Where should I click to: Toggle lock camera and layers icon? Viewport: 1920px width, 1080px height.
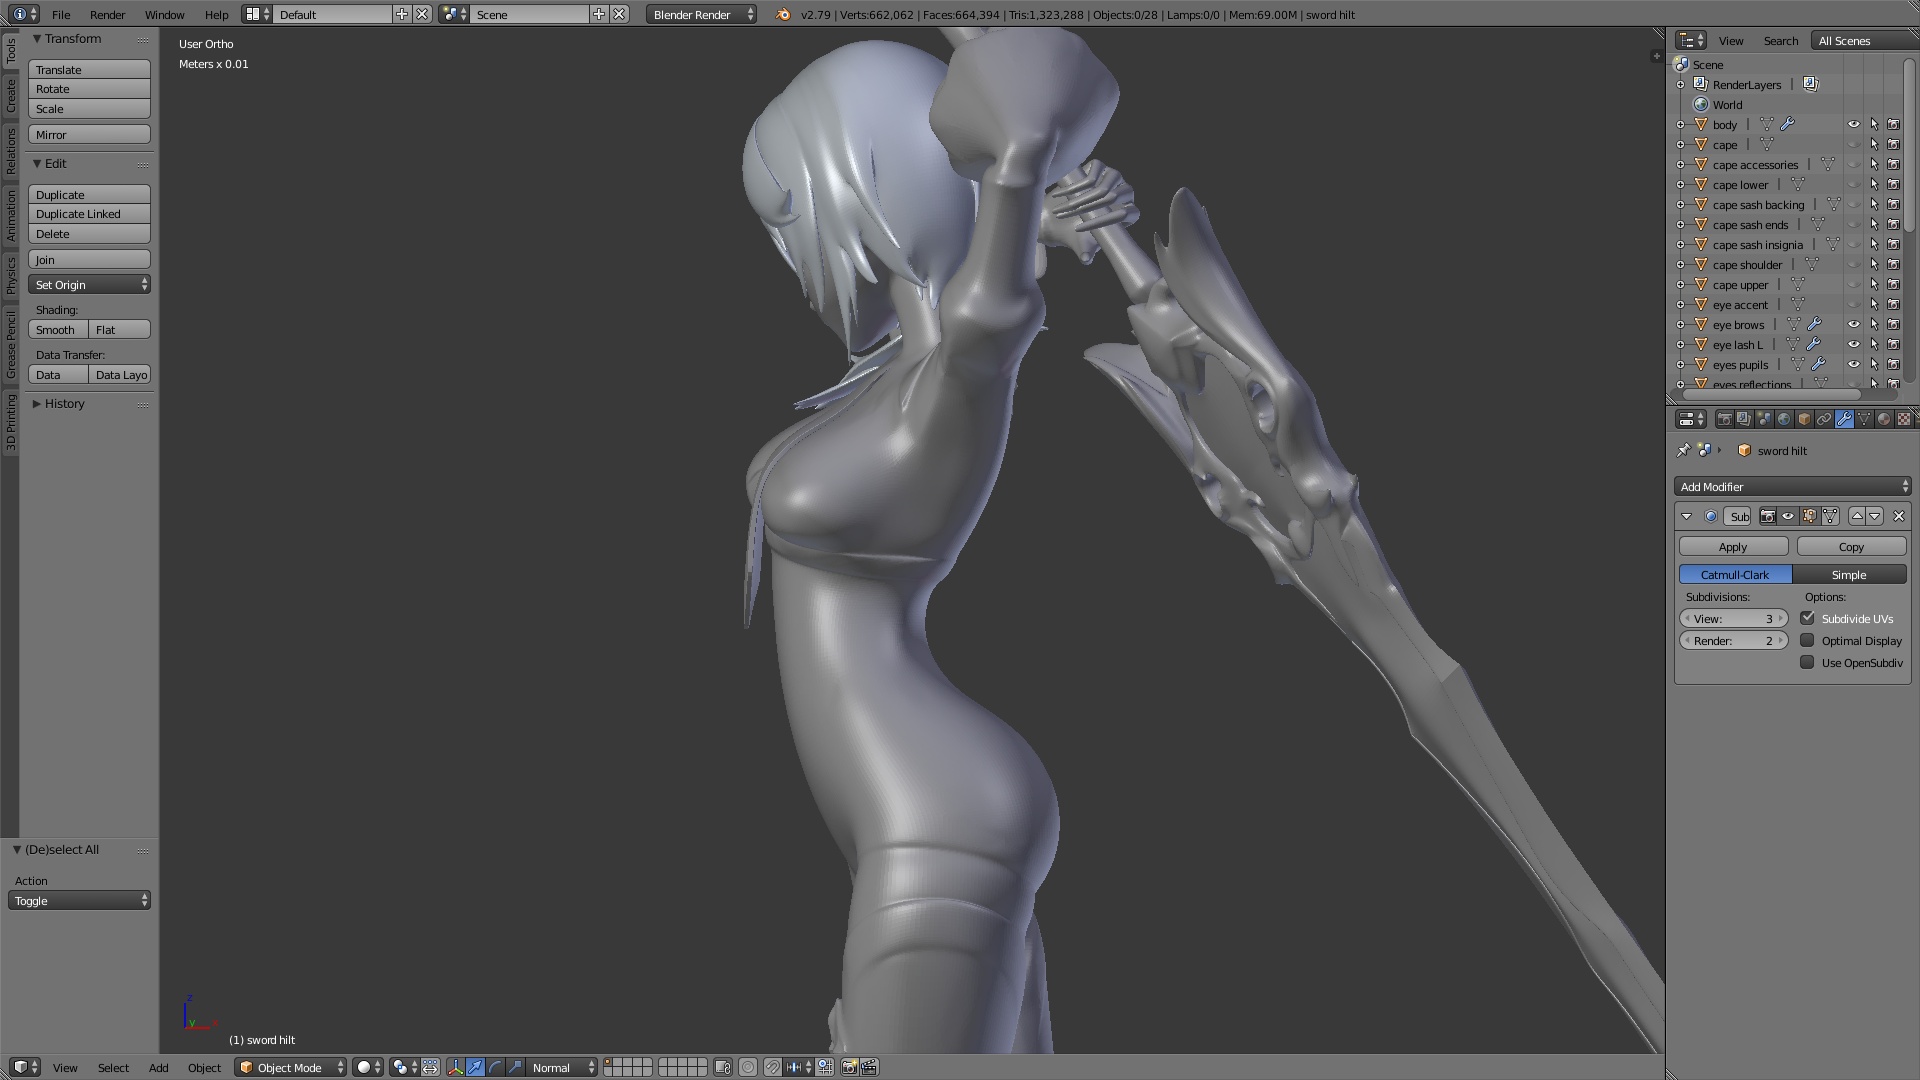[723, 1067]
